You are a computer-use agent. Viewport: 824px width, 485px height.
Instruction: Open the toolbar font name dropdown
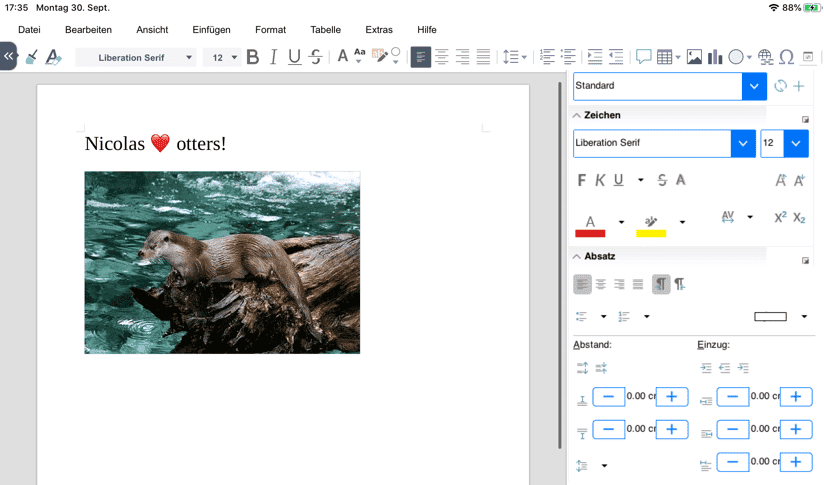189,58
